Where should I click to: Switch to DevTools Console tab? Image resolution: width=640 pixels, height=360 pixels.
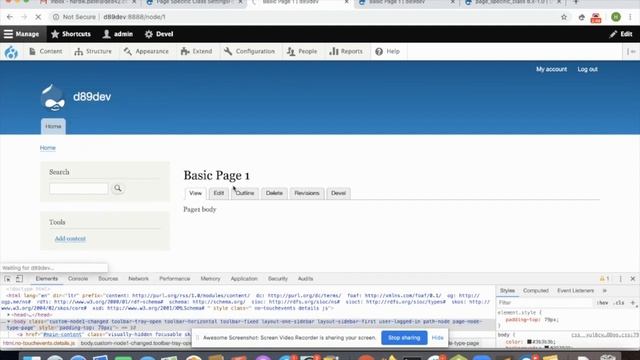tap(78, 279)
